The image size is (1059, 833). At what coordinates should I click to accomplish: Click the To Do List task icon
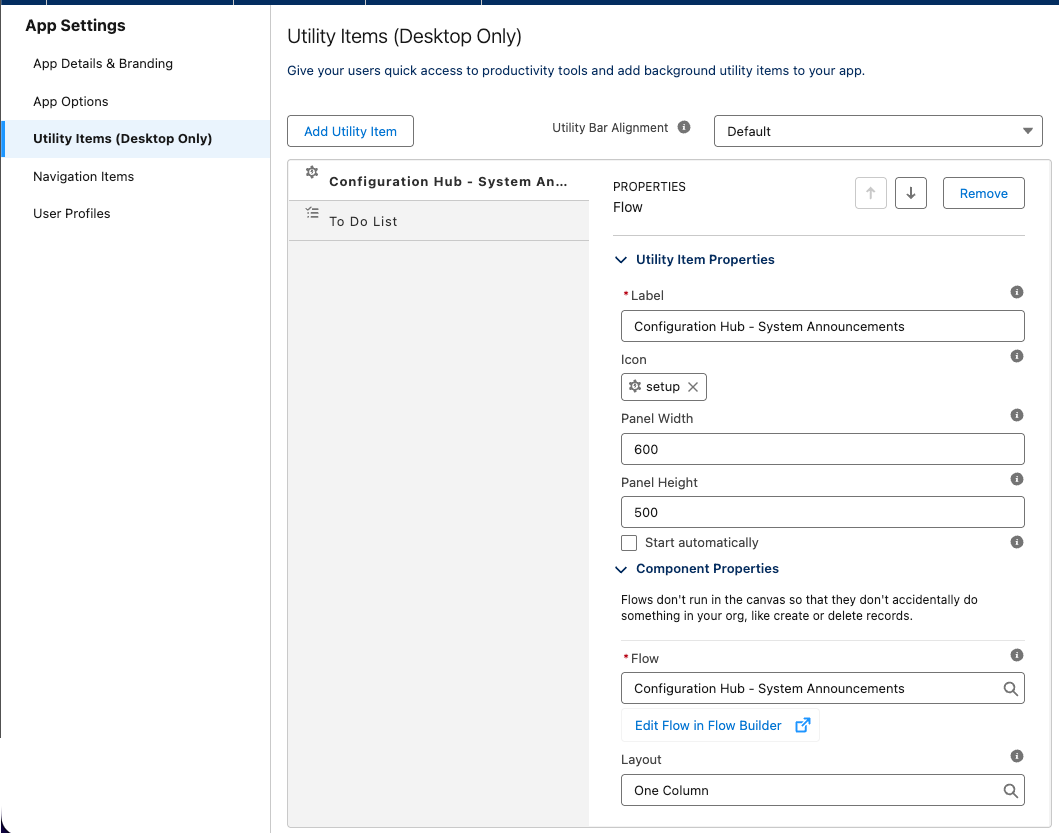(x=311, y=212)
